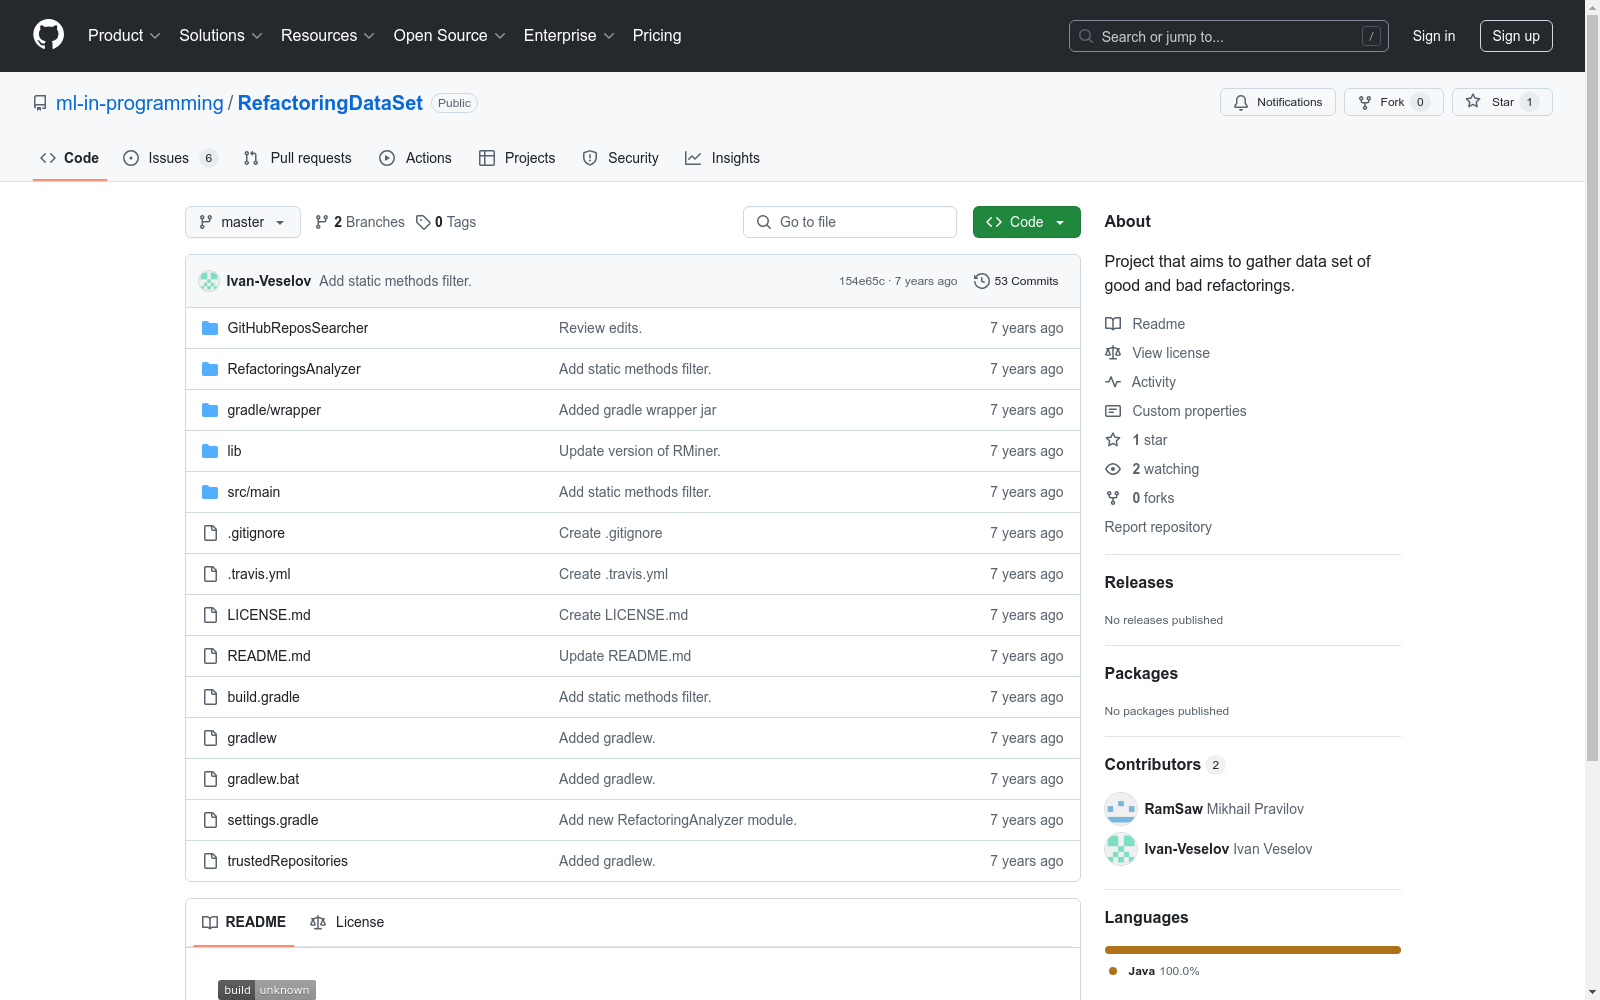This screenshot has height=1000, width=1600.
Task: Select the README tab
Action: pos(244,922)
